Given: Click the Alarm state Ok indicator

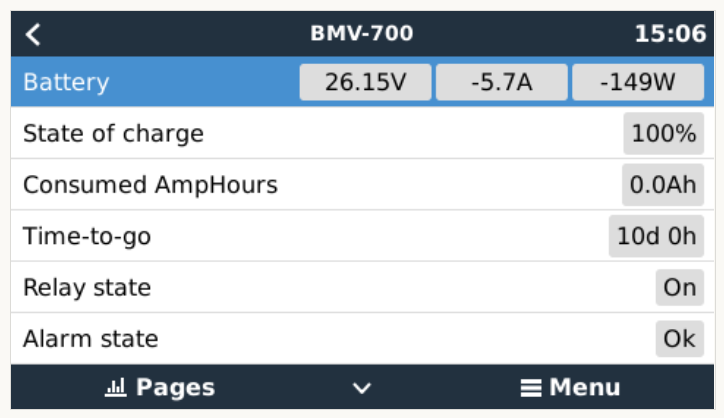Looking at the screenshot, I should click(679, 339).
